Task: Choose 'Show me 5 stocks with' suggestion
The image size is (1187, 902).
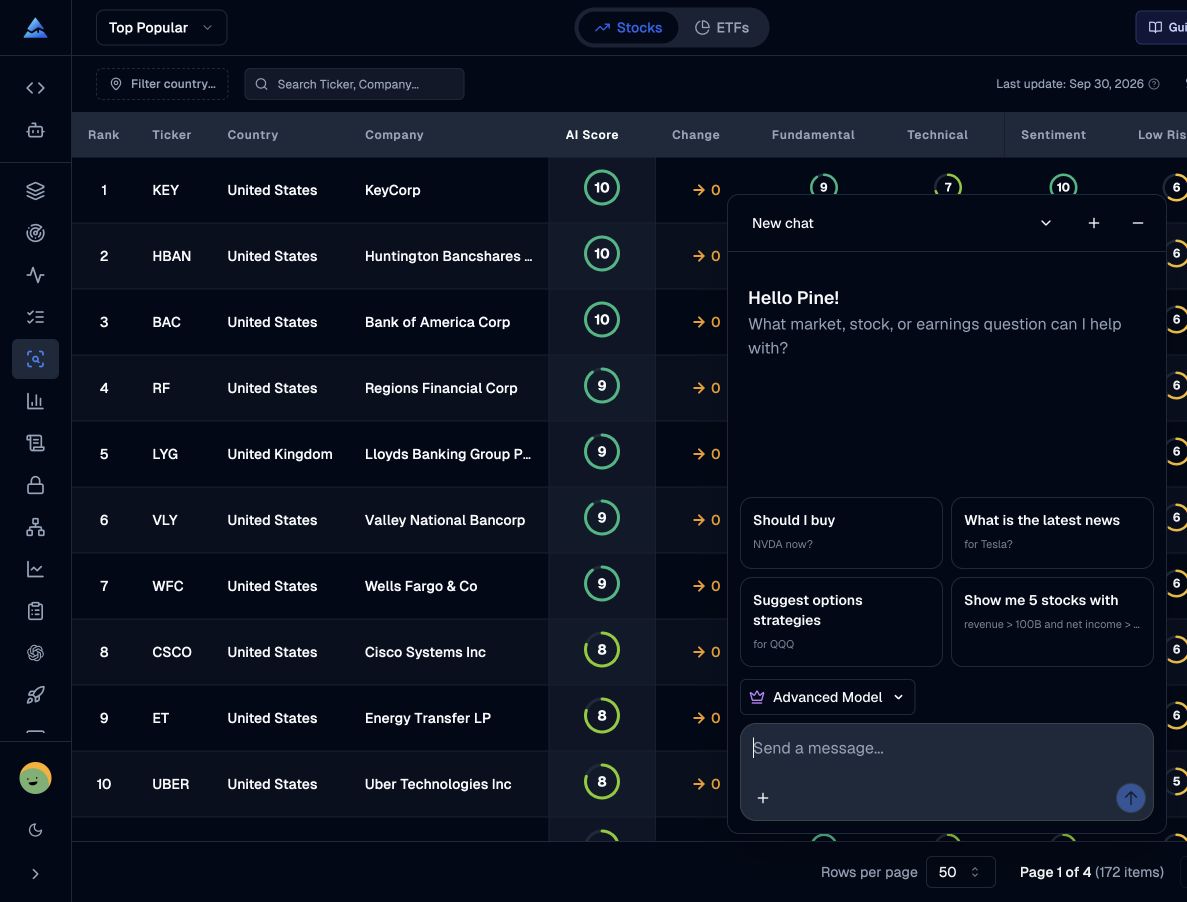Action: pos(1052,622)
